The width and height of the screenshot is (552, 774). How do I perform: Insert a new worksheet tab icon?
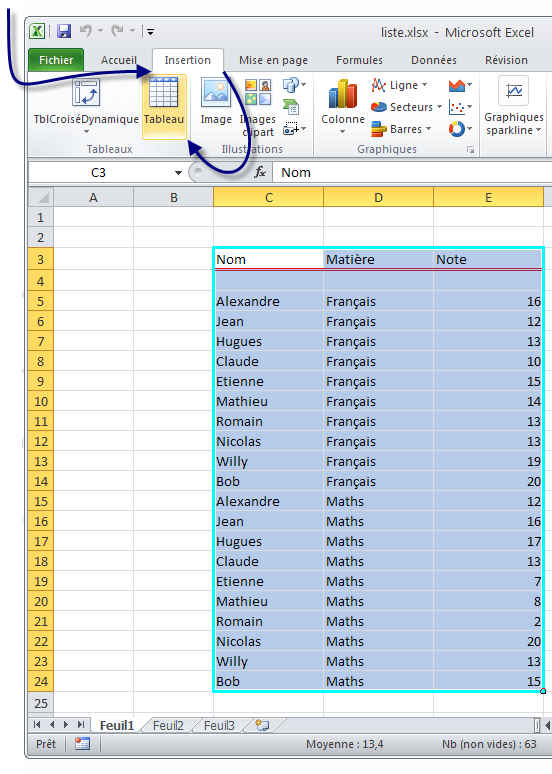262,725
